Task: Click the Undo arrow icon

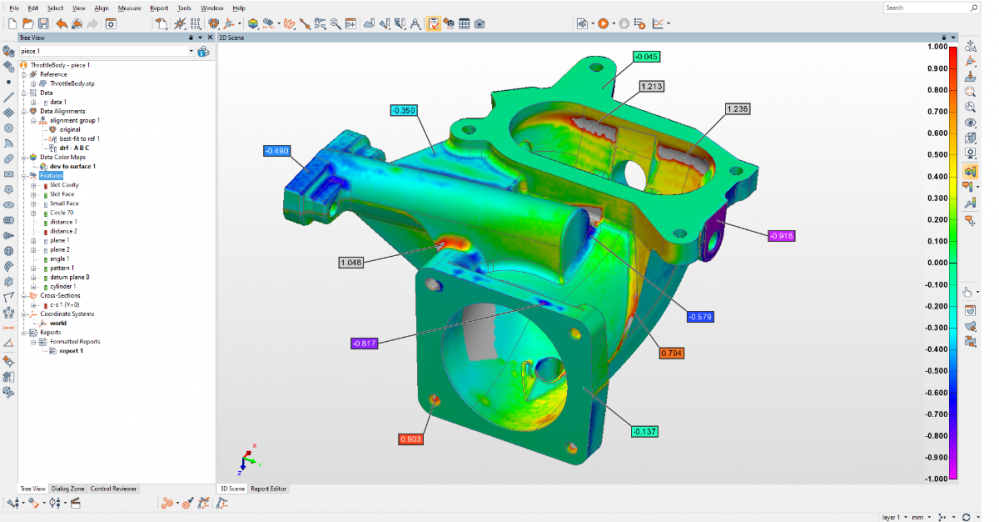Action: click(x=62, y=22)
